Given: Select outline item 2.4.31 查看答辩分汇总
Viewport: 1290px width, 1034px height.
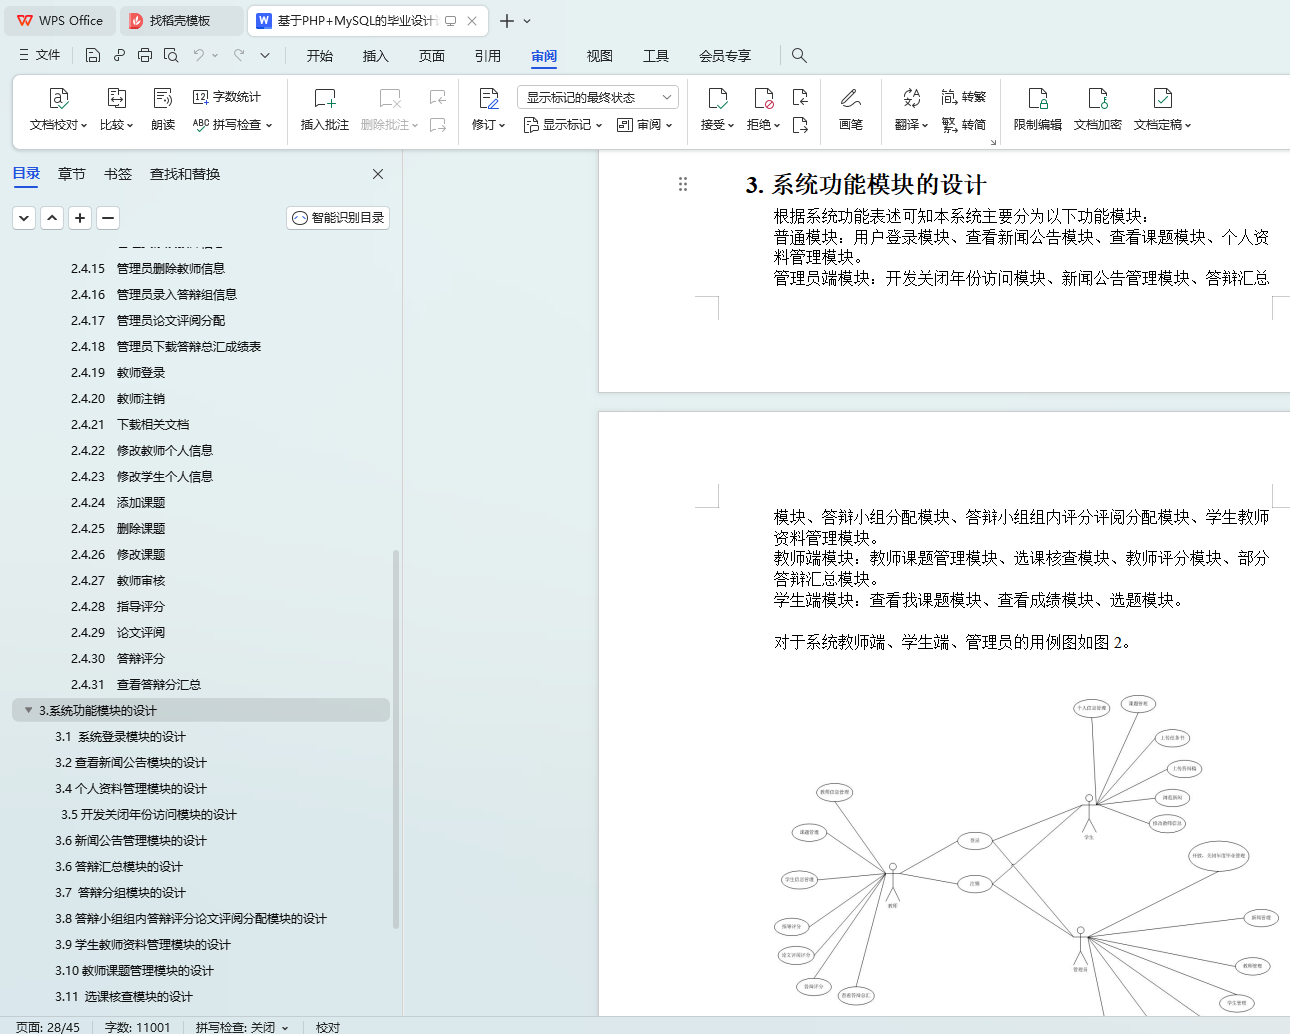Looking at the screenshot, I should coord(200,684).
